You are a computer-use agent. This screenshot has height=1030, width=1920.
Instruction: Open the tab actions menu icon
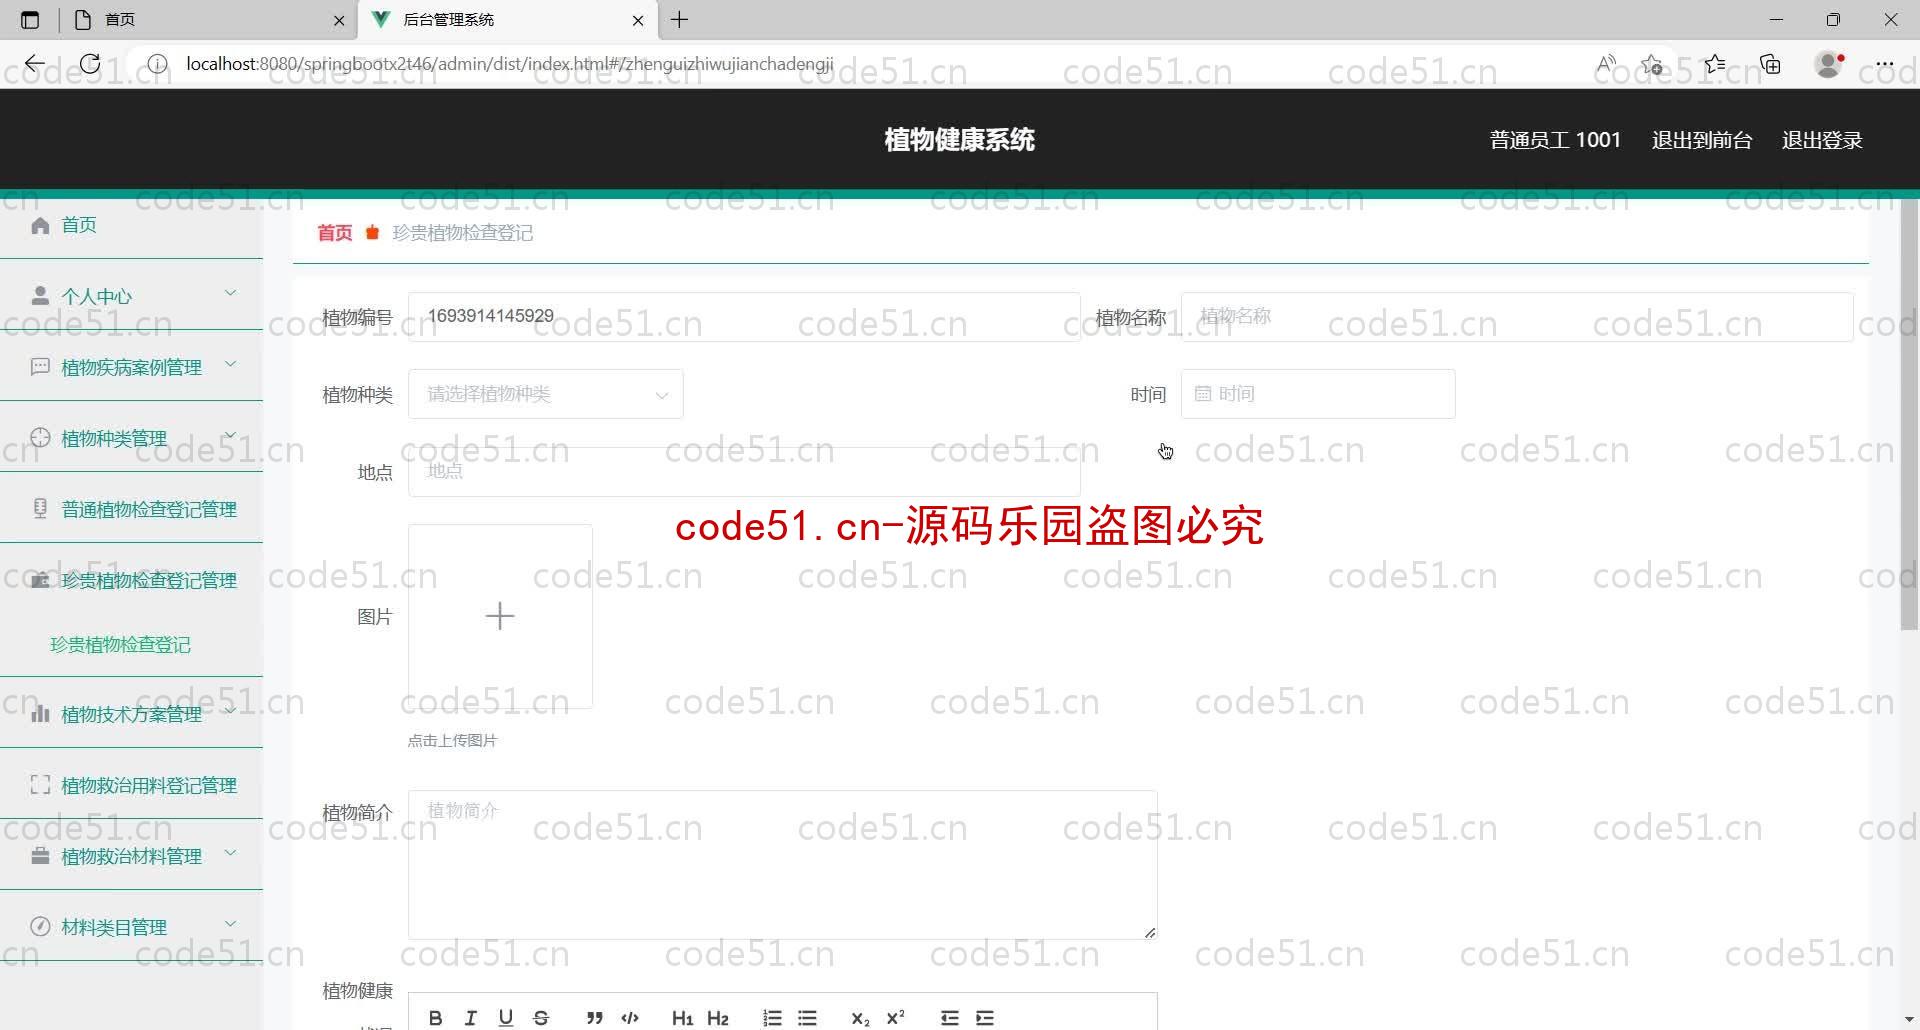pos(30,20)
